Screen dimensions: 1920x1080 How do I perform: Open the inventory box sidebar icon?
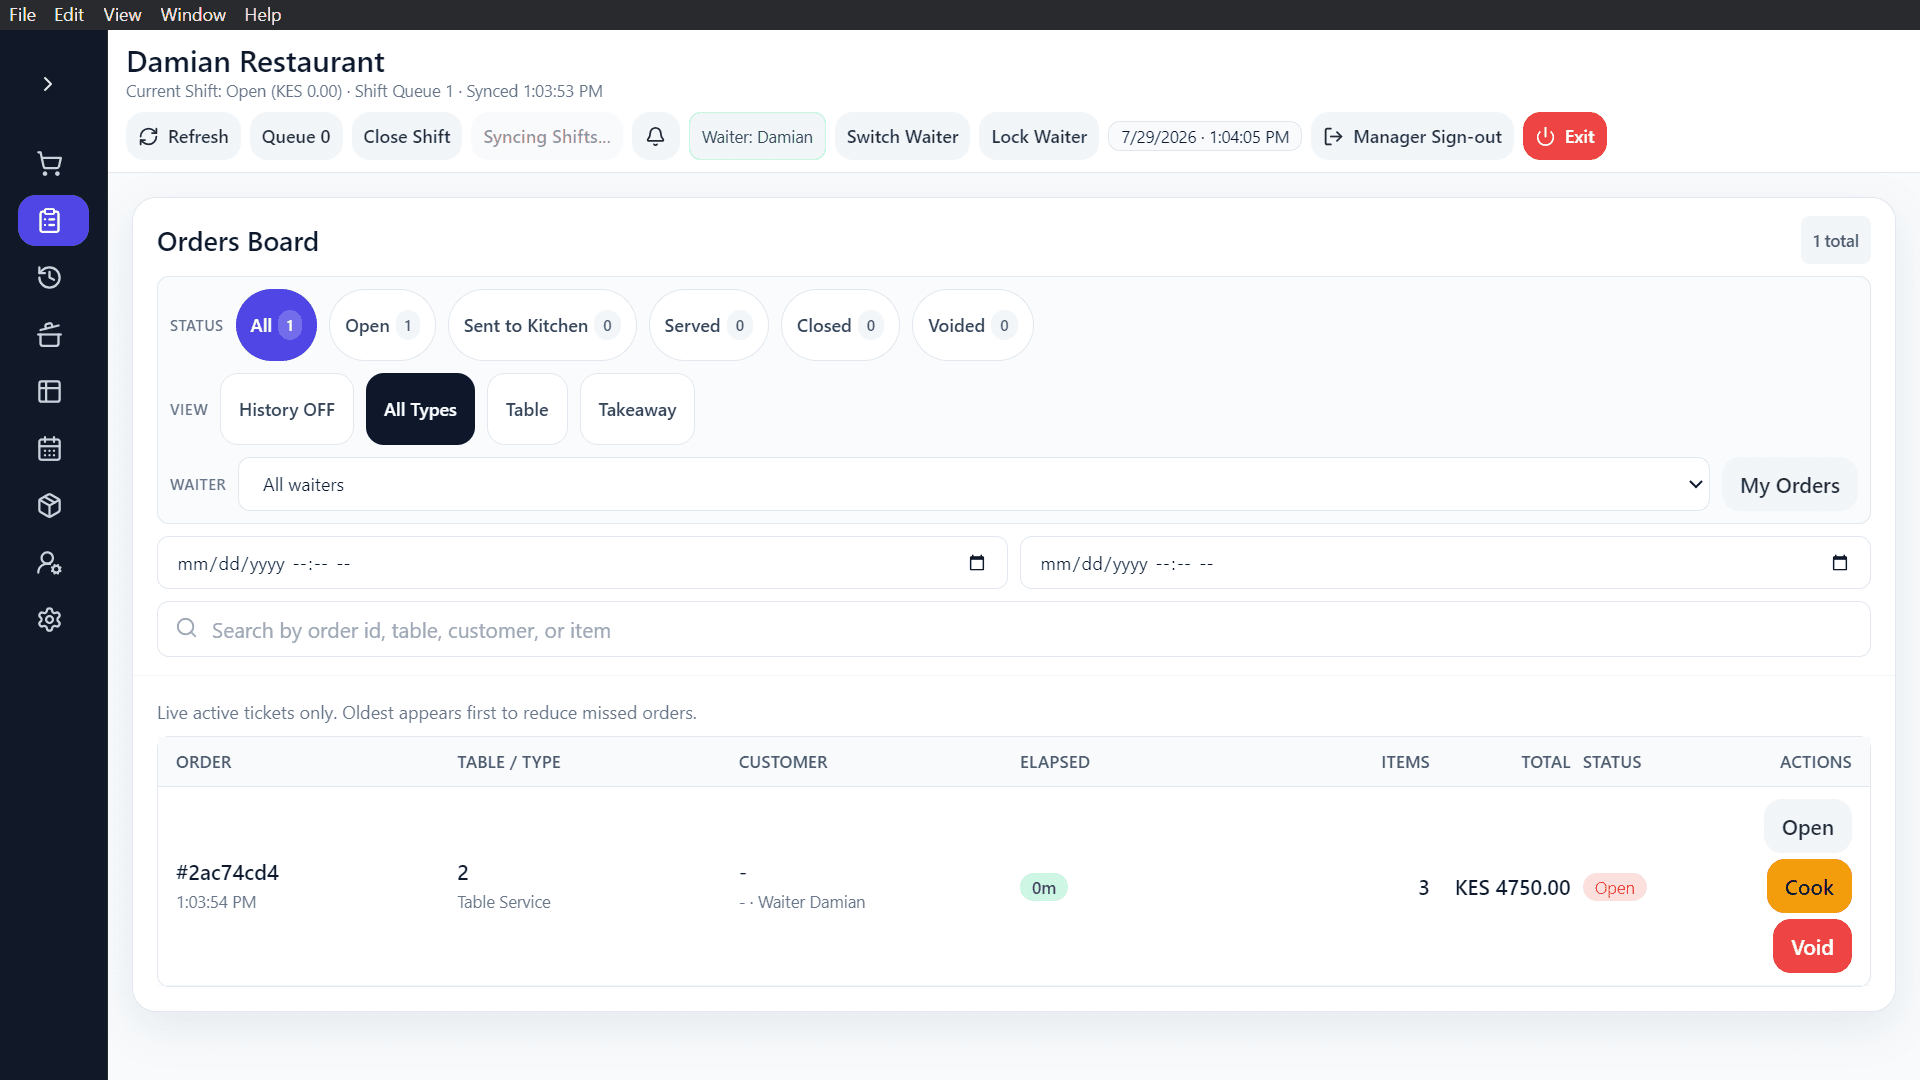(x=49, y=505)
